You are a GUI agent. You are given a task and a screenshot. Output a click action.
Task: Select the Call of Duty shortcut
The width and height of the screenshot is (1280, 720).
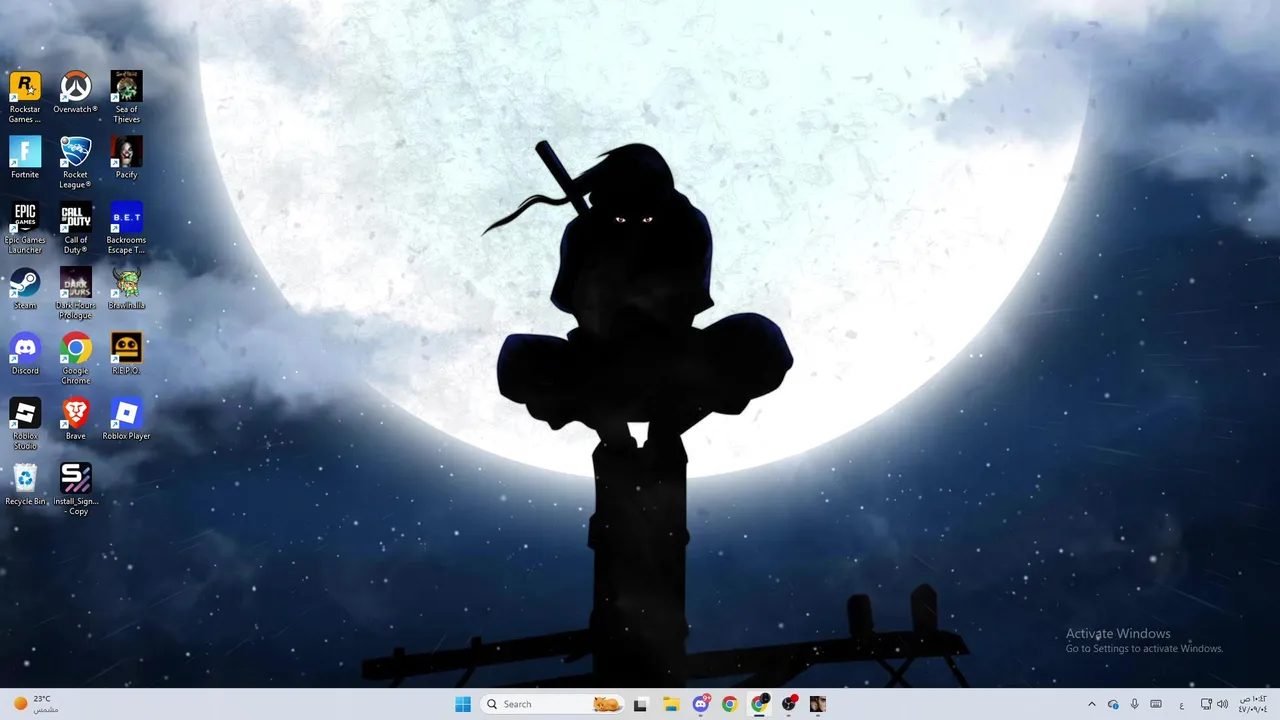click(76, 228)
